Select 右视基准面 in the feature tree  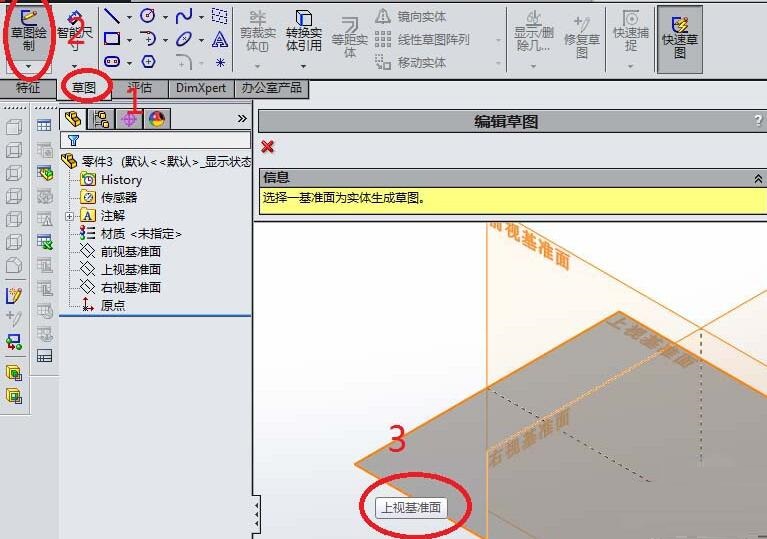point(121,288)
